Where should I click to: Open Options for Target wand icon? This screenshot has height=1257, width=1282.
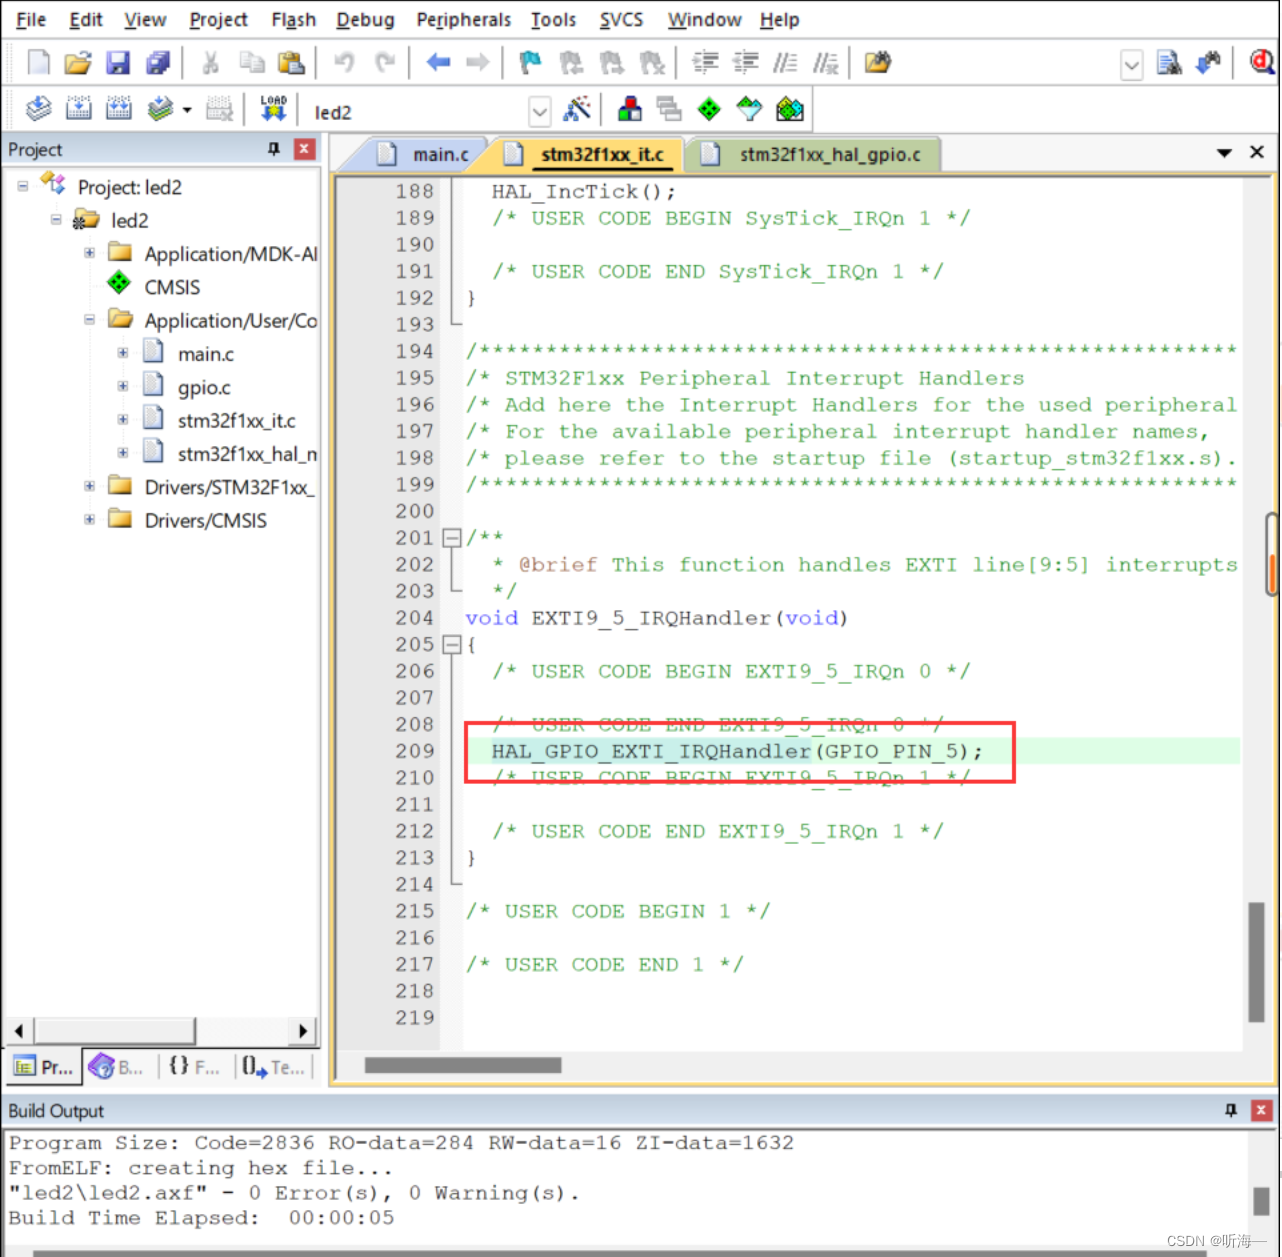[x=577, y=109]
